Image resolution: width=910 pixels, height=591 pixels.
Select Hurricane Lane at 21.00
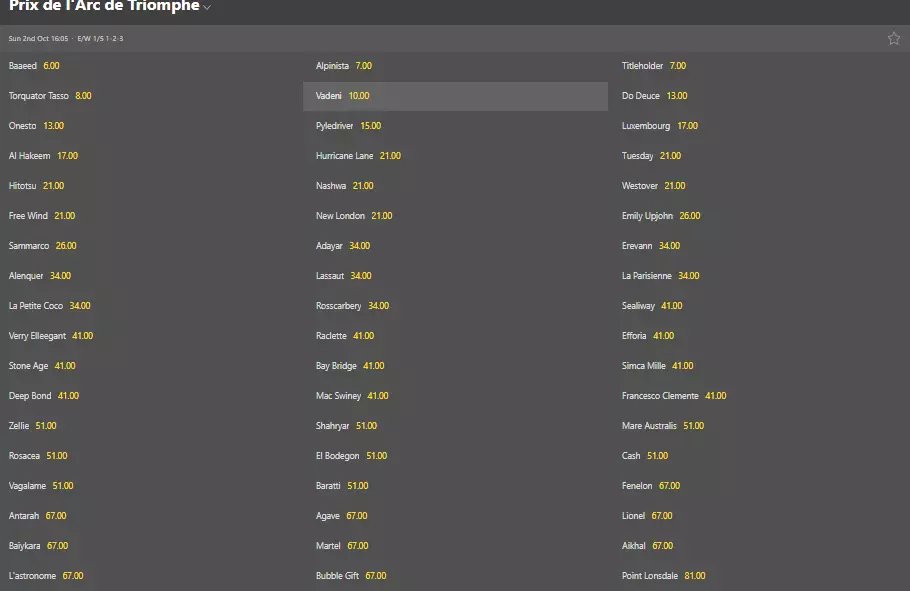click(390, 156)
